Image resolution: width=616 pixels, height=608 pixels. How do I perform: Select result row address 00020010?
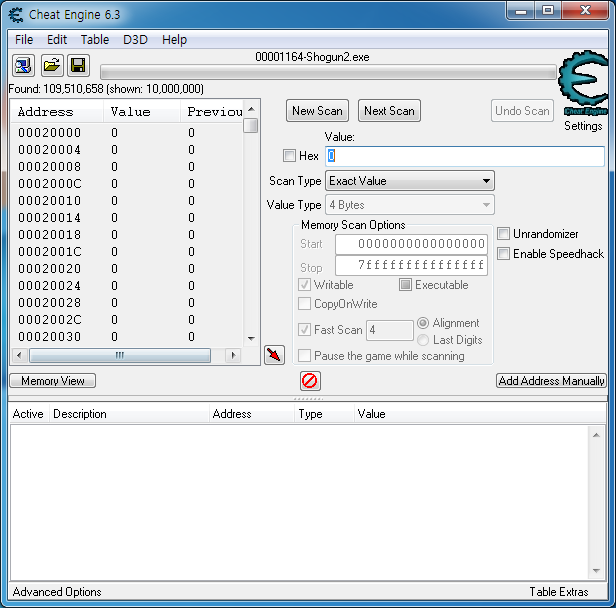coord(127,200)
